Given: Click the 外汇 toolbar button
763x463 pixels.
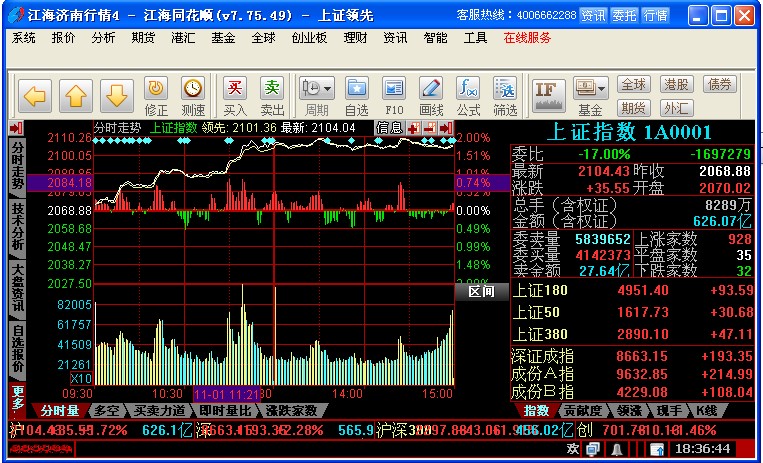Looking at the screenshot, I should 677,108.
